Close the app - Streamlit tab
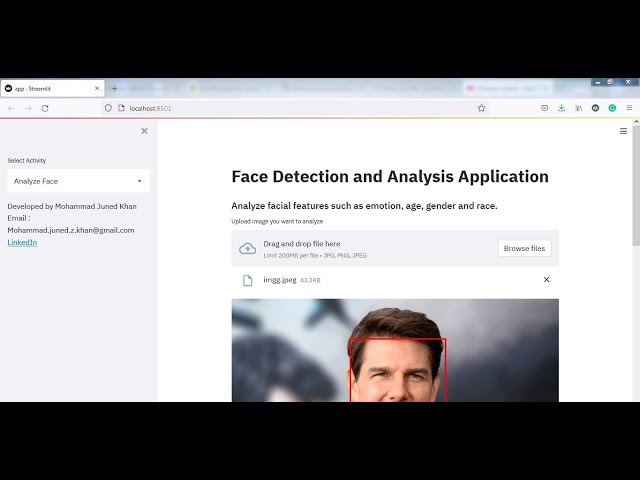The width and height of the screenshot is (640, 480). click(x=97, y=89)
